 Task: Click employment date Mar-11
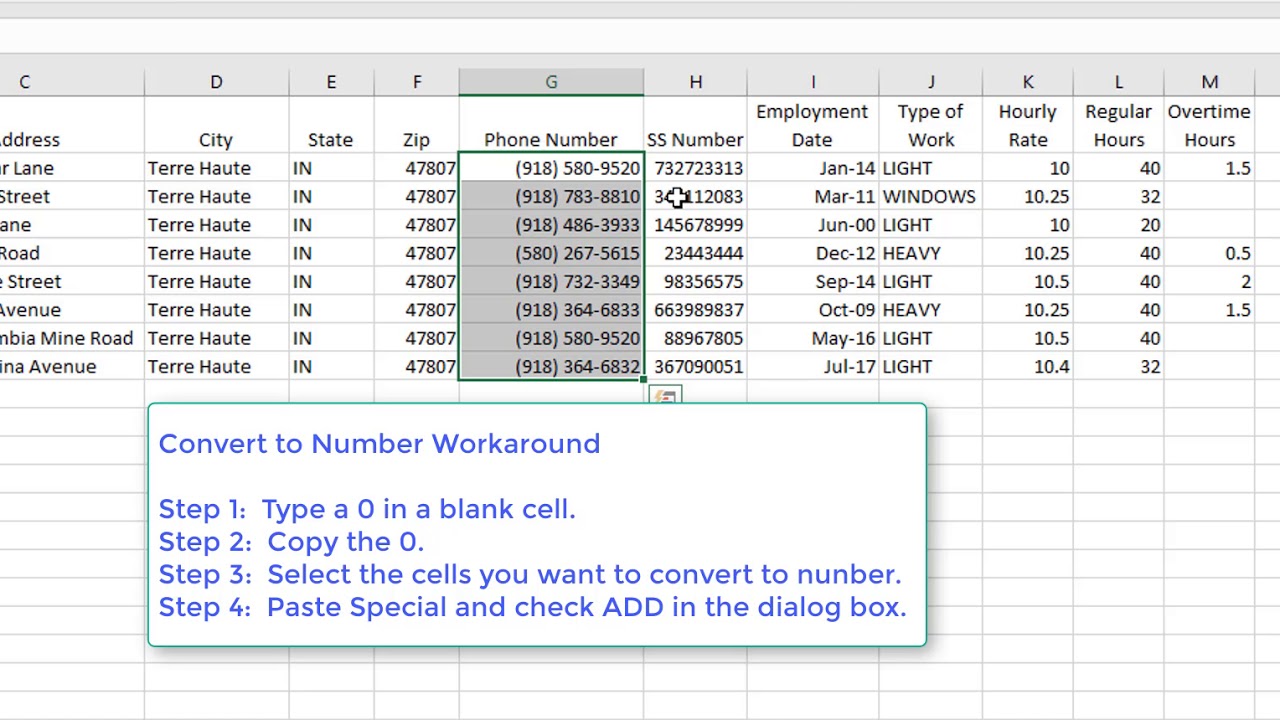[813, 197]
